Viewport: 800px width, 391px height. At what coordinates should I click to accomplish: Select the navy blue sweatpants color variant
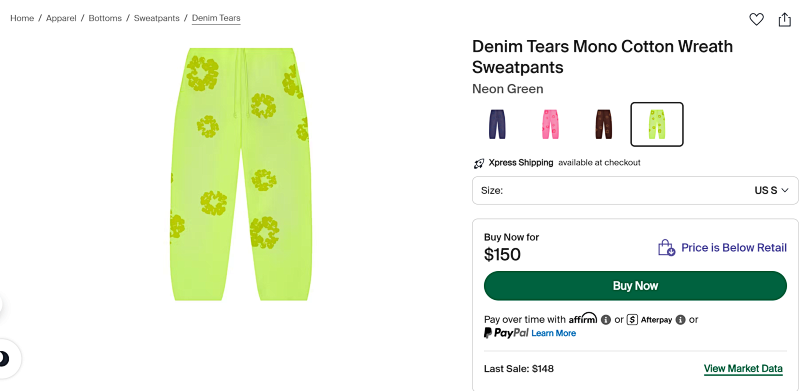tap(497, 124)
